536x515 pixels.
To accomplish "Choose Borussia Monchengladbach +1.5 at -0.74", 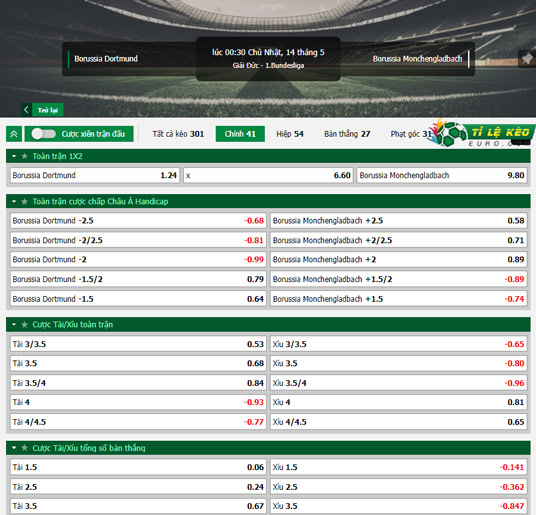I will (x=398, y=299).
